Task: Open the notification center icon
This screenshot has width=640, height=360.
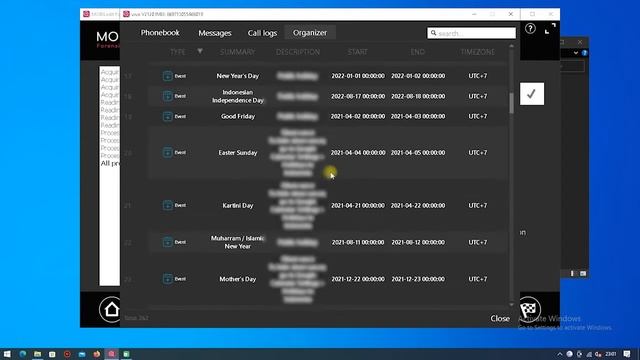Action: (627, 354)
